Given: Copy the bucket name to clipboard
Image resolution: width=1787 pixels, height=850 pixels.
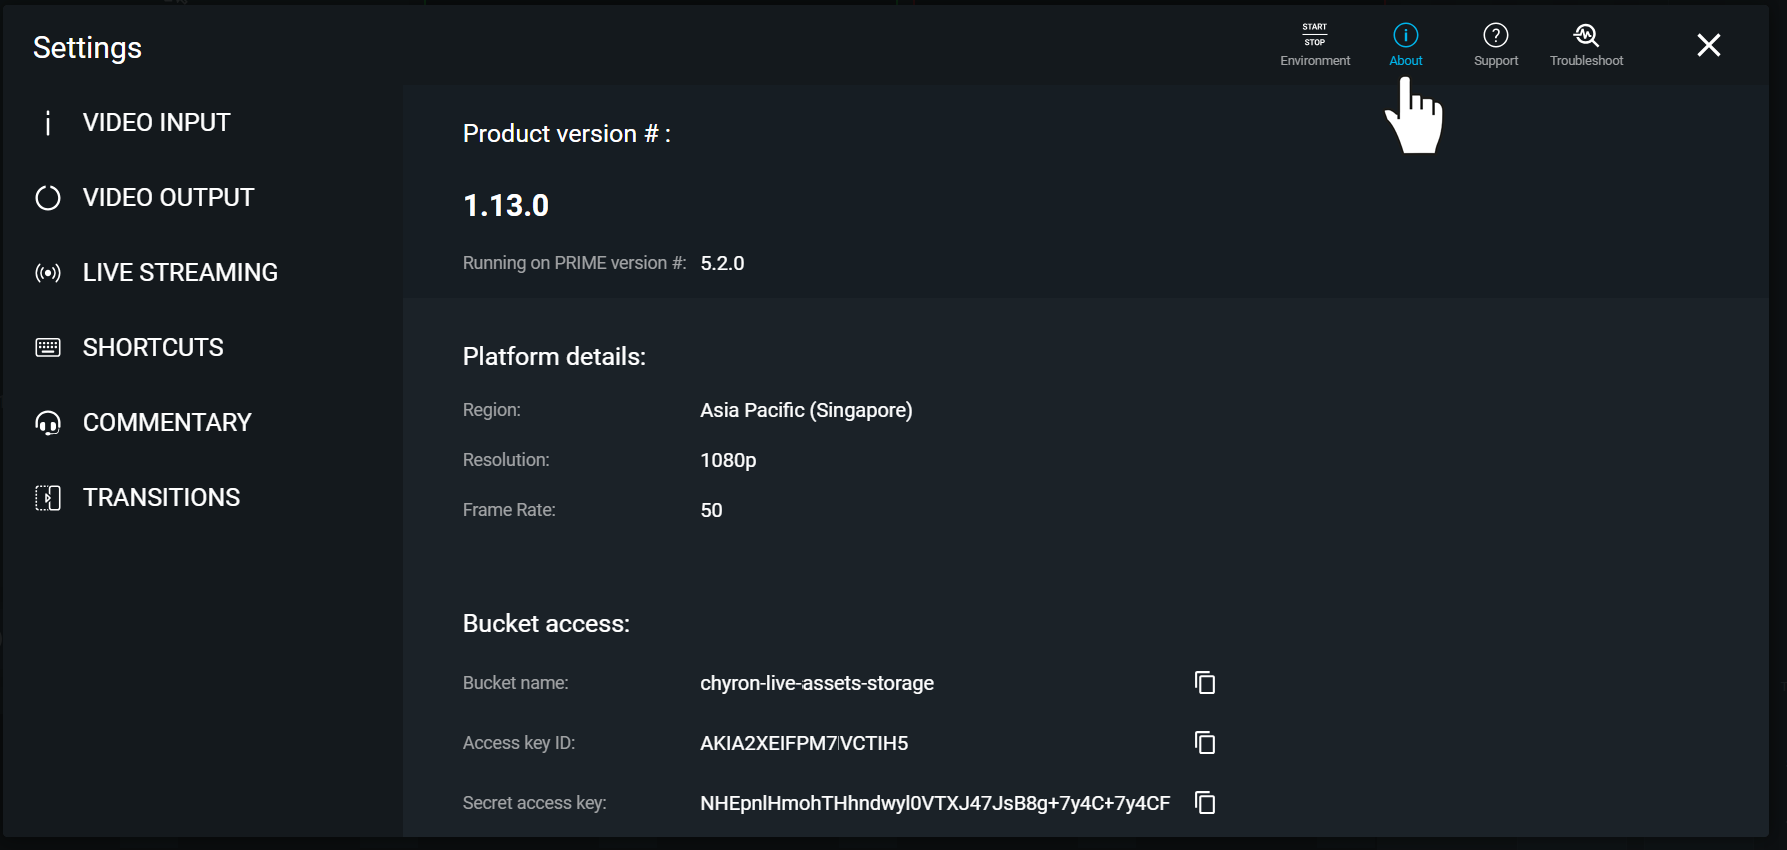Looking at the screenshot, I should [x=1205, y=683].
